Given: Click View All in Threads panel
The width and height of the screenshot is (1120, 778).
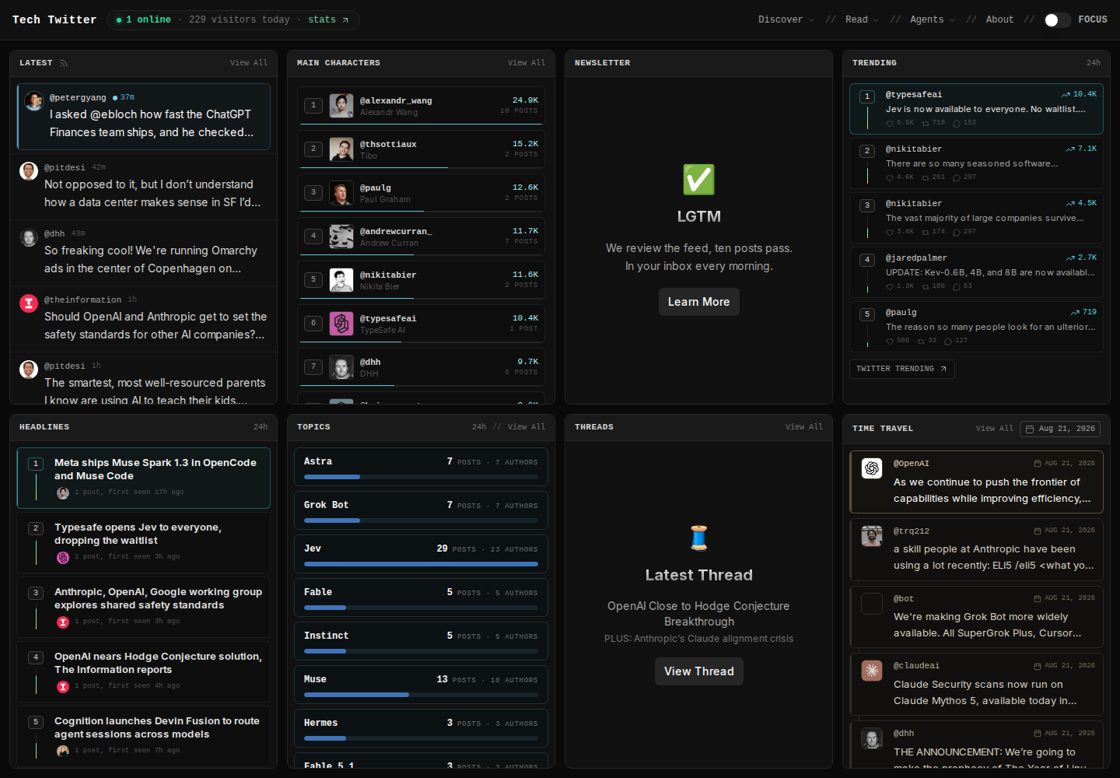Looking at the screenshot, I should coord(804,427).
